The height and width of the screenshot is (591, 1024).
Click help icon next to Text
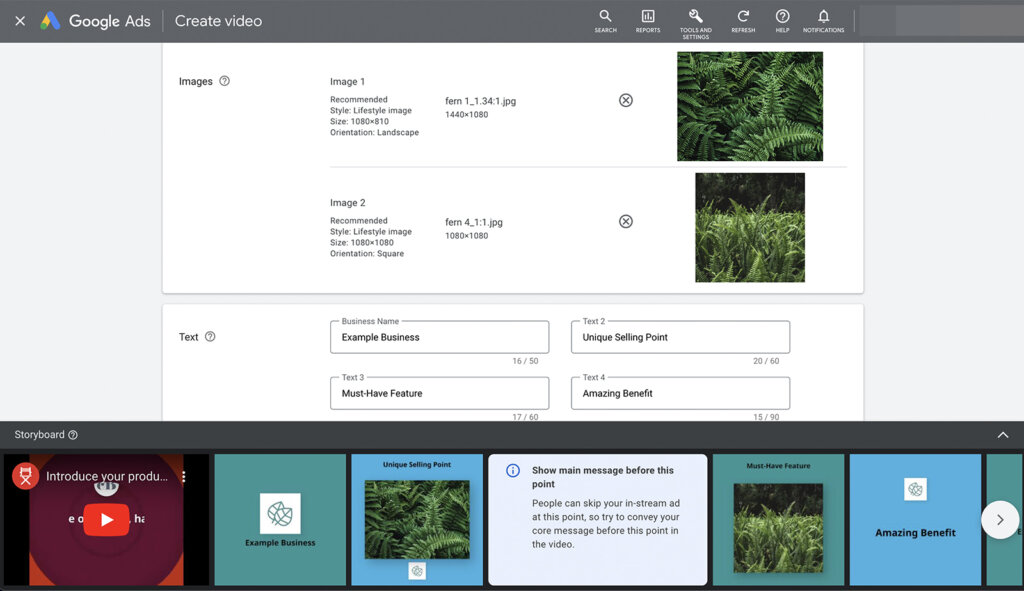coord(210,337)
